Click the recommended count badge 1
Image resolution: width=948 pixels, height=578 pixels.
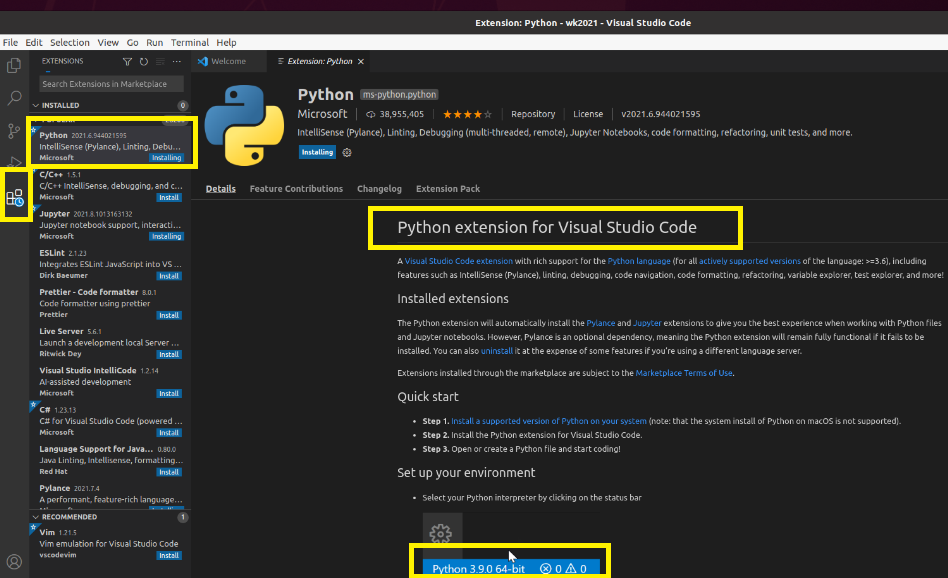[x=183, y=518]
